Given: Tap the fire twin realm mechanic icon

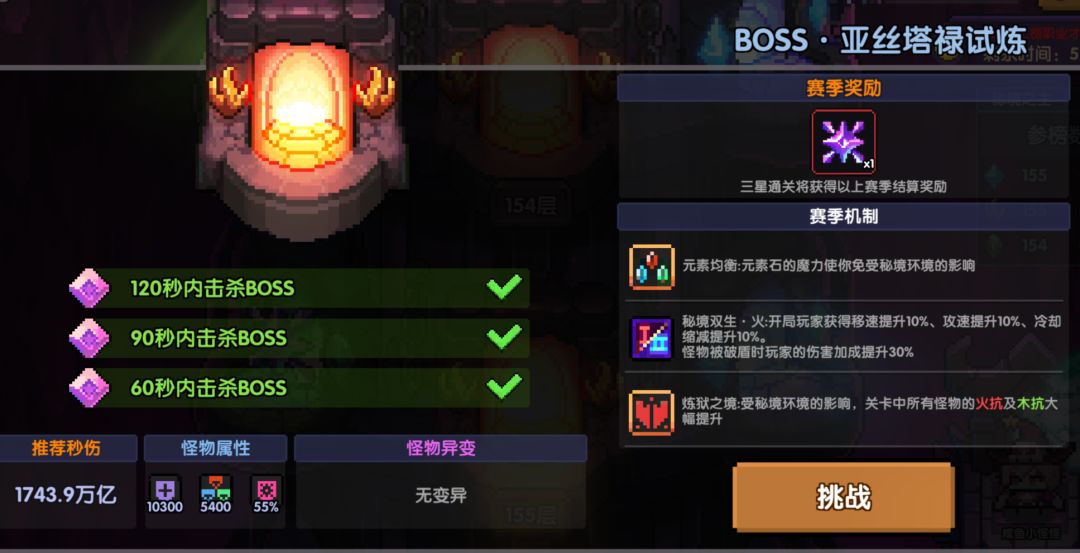Looking at the screenshot, I should point(651,338).
